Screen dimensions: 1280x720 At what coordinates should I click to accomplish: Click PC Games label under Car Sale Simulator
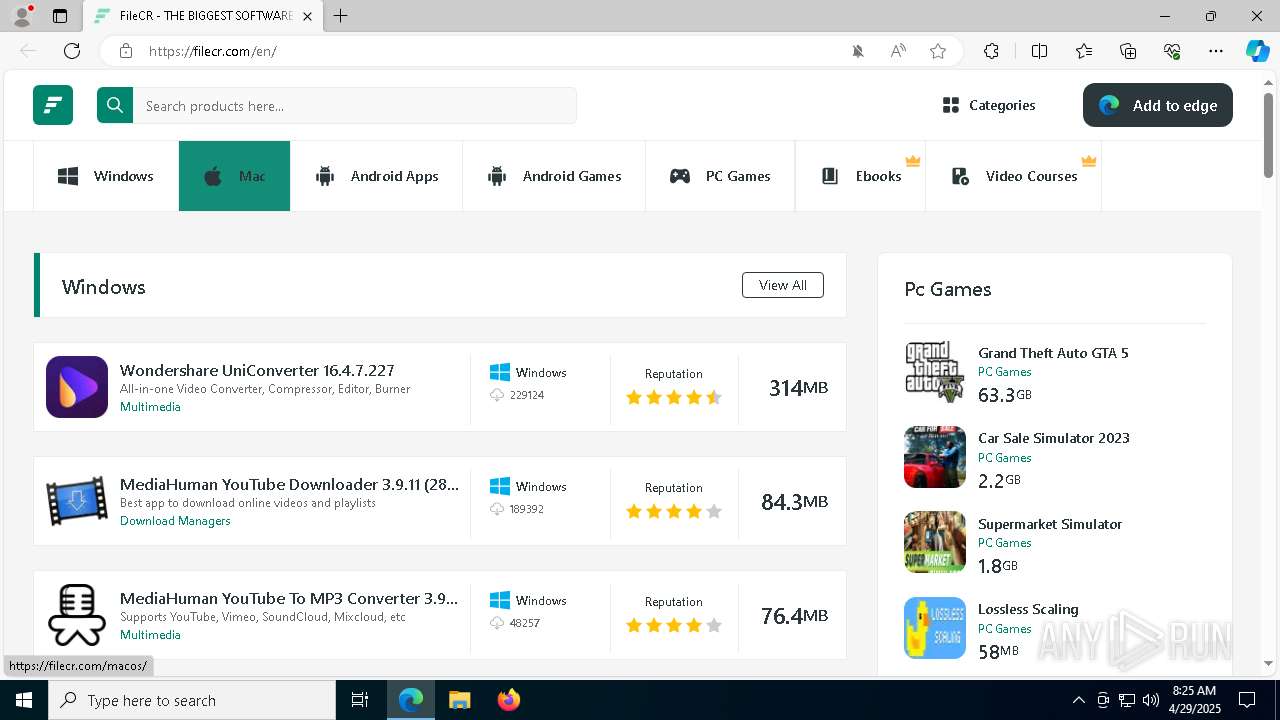[x=1004, y=458]
